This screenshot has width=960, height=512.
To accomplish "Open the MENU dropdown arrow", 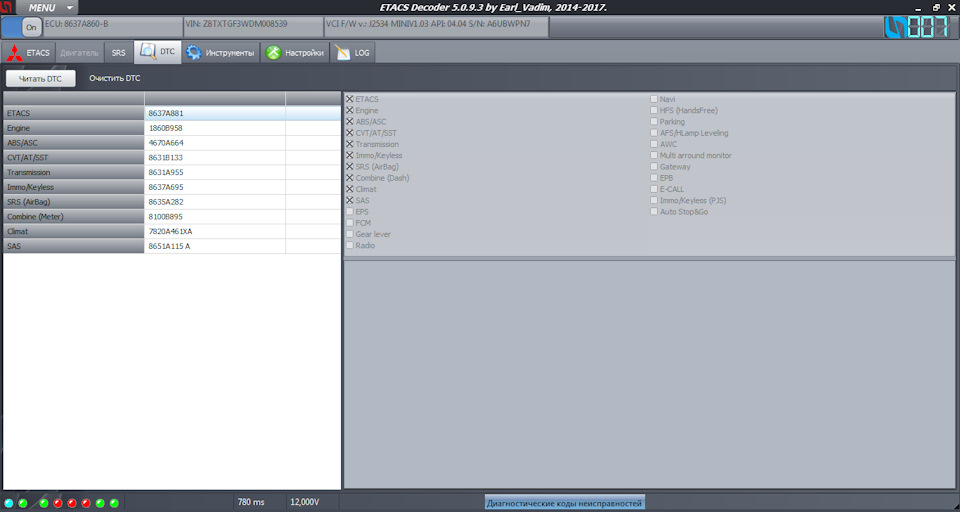I will tap(69, 8).
